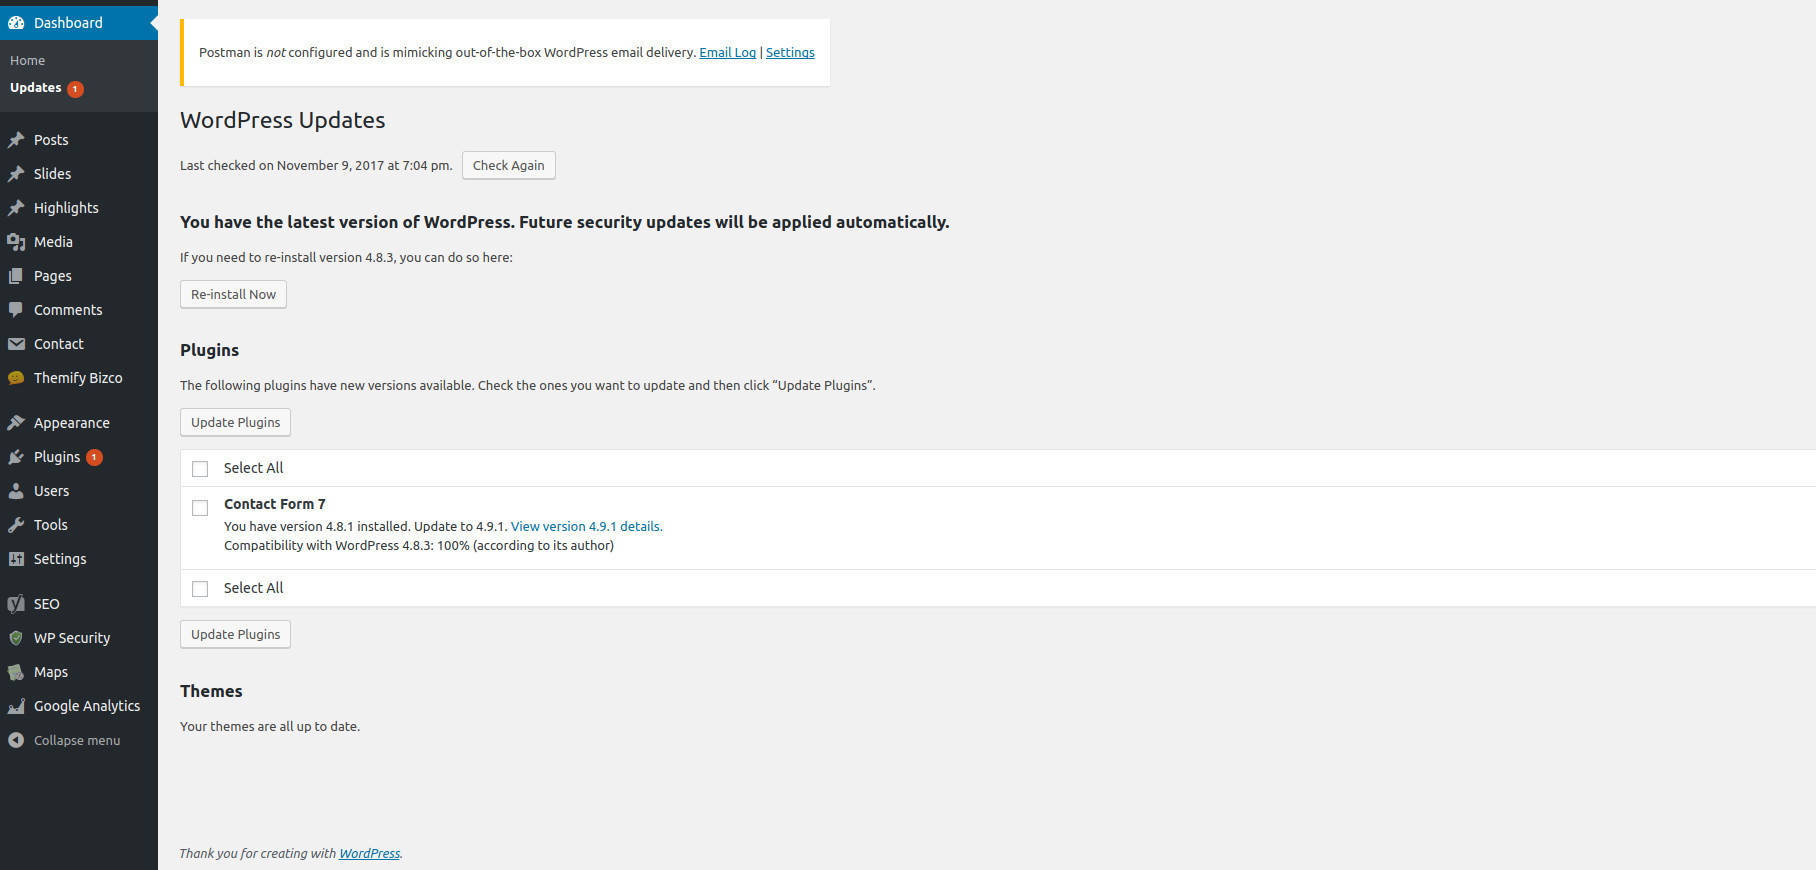Check the Contact Form 7 checkbox

pos(200,508)
